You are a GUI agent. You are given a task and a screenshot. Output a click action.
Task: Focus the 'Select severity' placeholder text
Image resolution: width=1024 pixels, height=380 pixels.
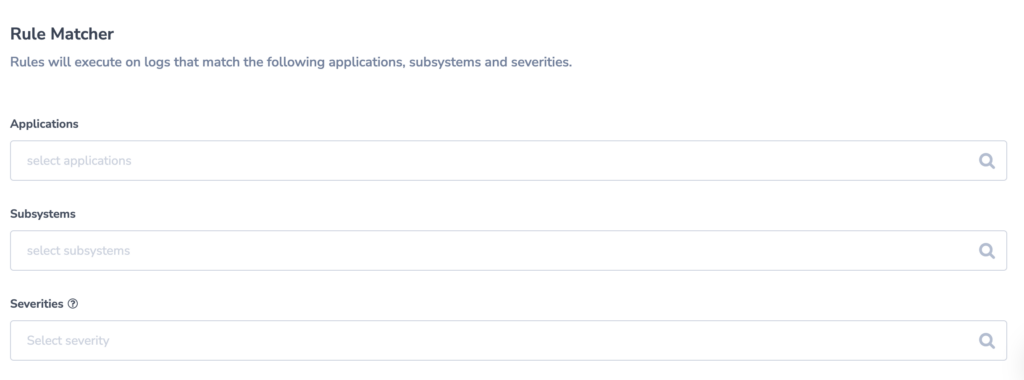(x=68, y=340)
